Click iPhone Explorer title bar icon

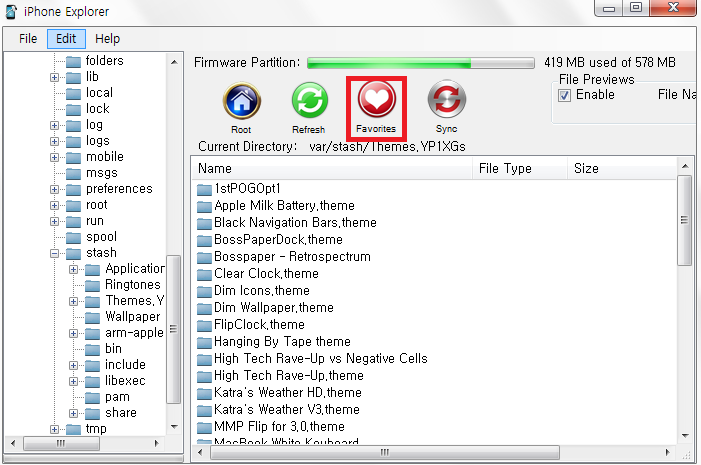(11, 12)
